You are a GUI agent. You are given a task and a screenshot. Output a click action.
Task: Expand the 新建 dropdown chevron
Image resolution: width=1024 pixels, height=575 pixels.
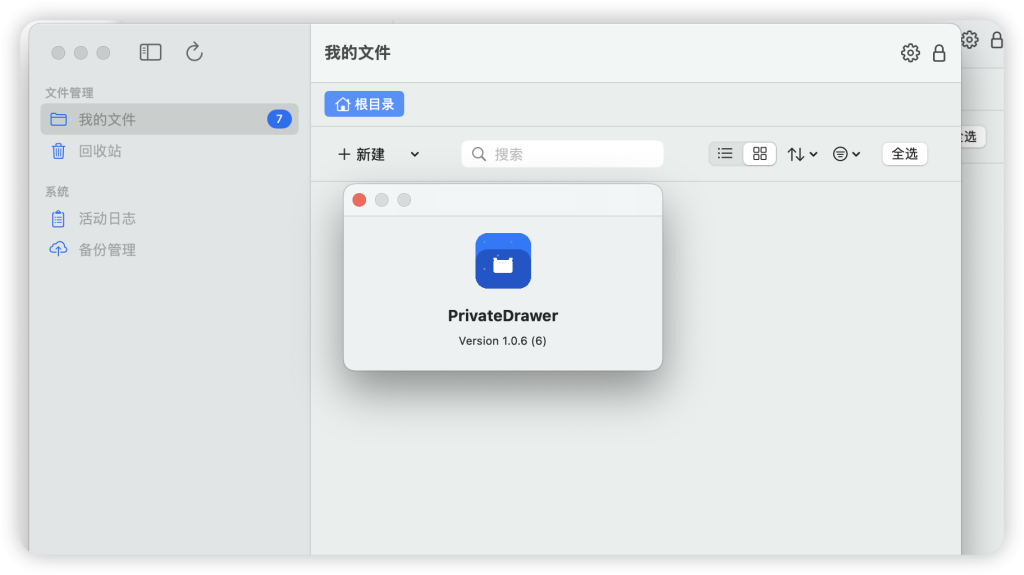[415, 154]
